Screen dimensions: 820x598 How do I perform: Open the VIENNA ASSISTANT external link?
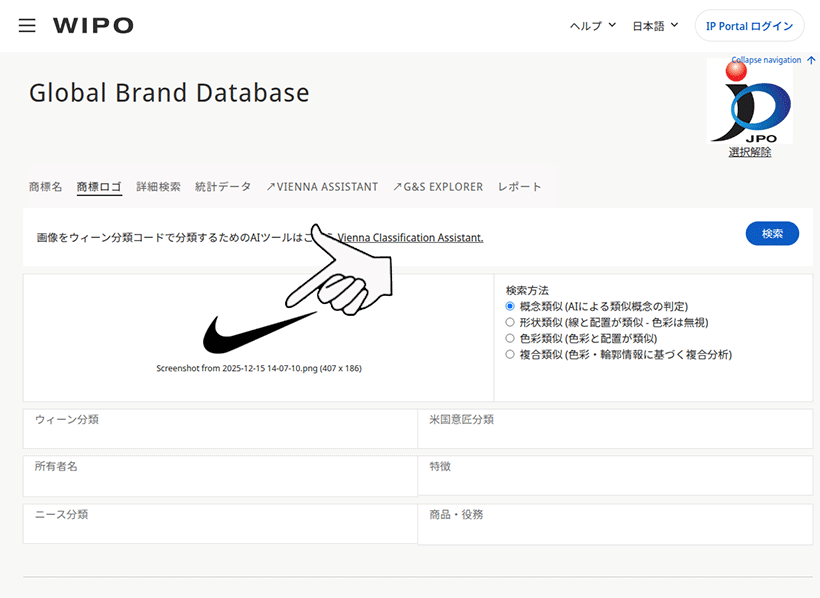[x=322, y=187]
